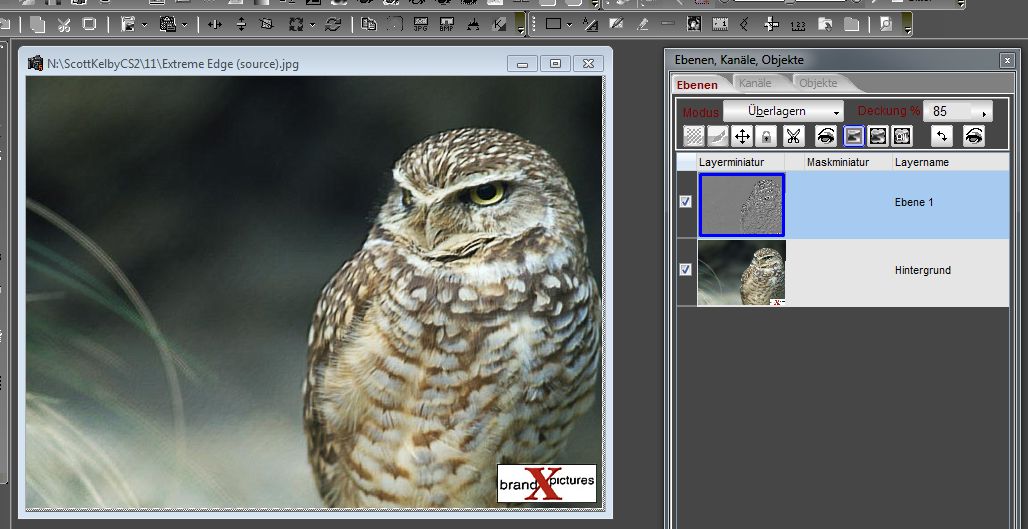
Task: Click the layer lock padlock icon
Action: pos(766,136)
